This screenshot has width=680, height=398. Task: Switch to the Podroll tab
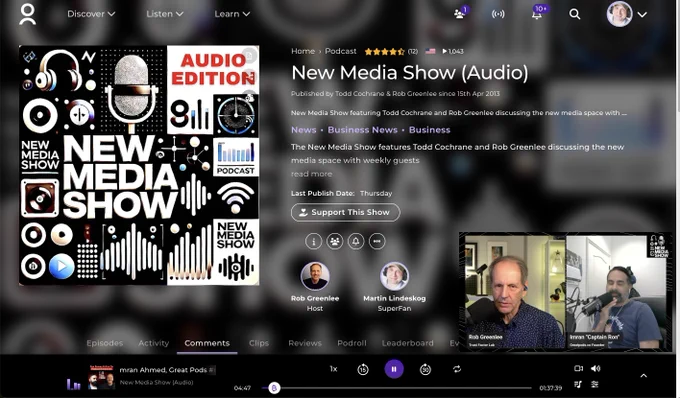pyautogui.click(x=352, y=343)
